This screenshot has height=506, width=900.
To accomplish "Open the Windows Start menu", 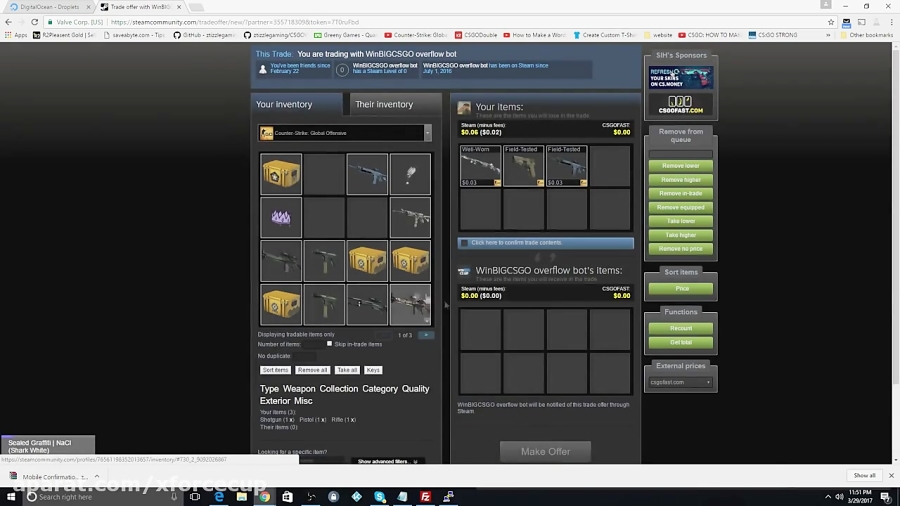I will [x=11, y=496].
